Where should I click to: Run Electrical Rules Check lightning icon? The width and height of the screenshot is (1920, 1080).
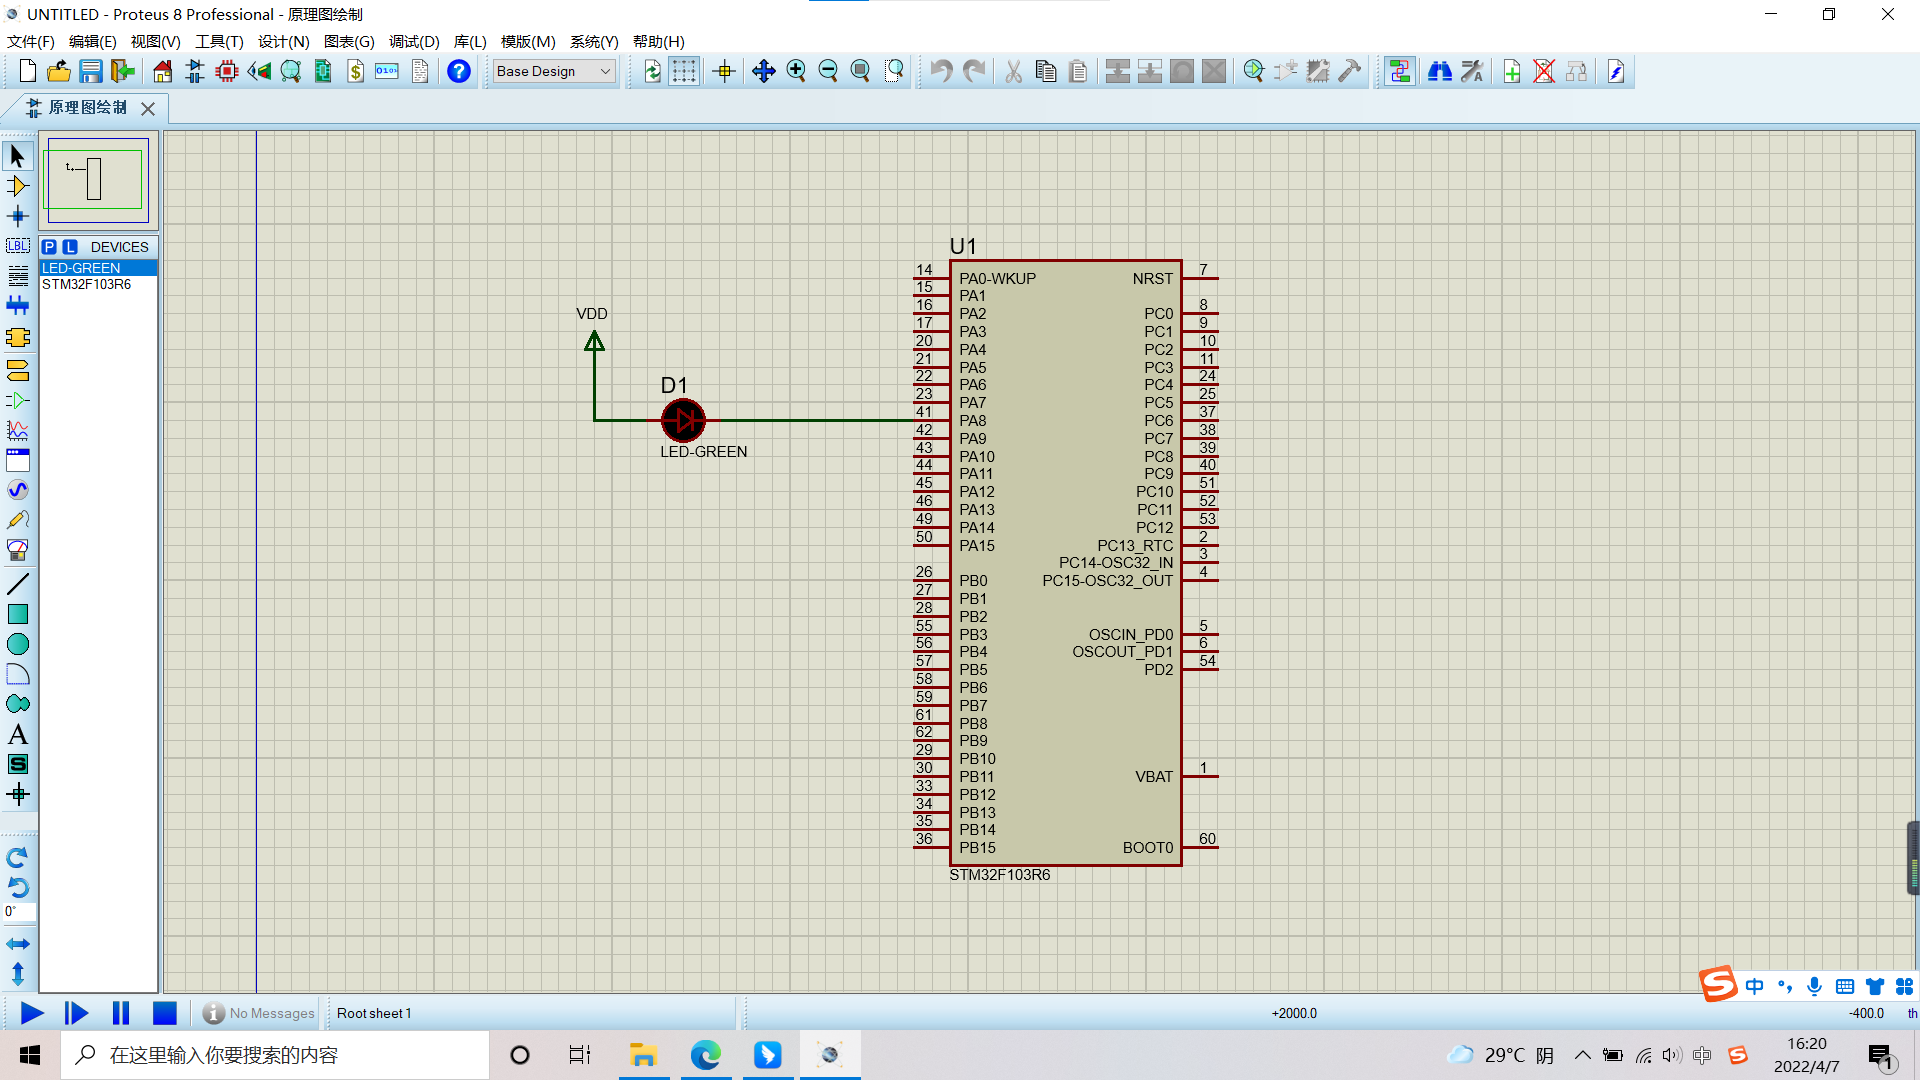click(1616, 71)
